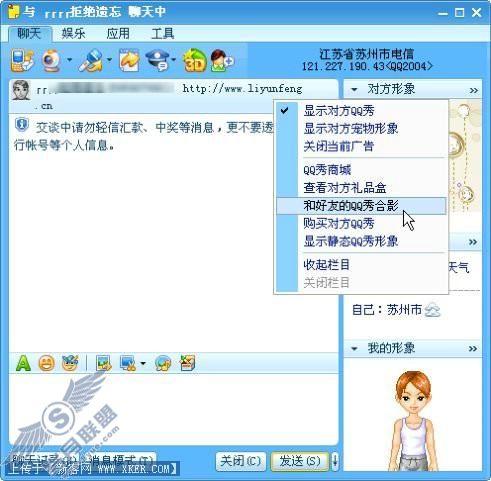Click in the message input box
Viewport: 491px width, 481px height.
coord(173,409)
